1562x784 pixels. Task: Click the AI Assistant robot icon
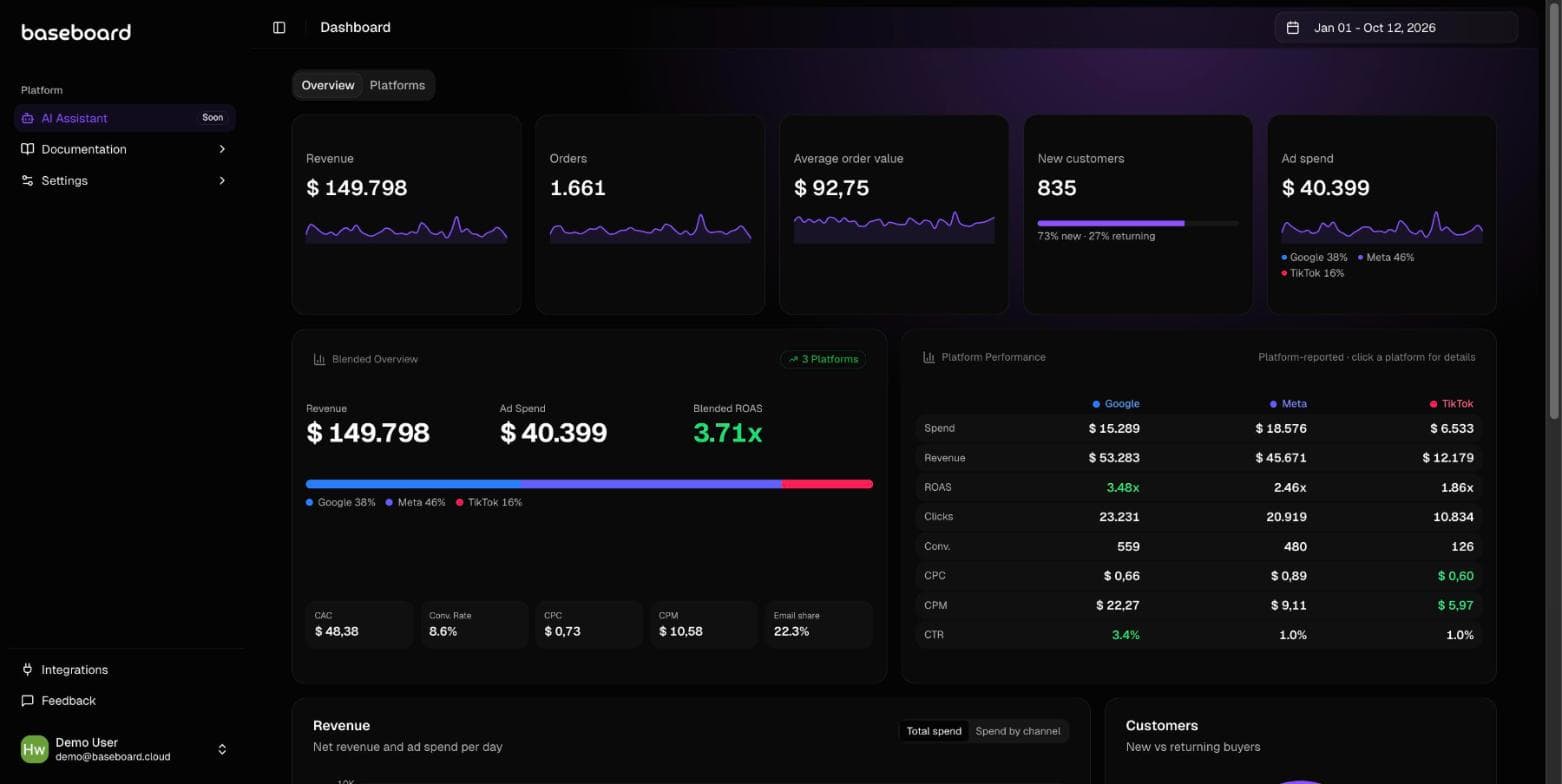28,118
